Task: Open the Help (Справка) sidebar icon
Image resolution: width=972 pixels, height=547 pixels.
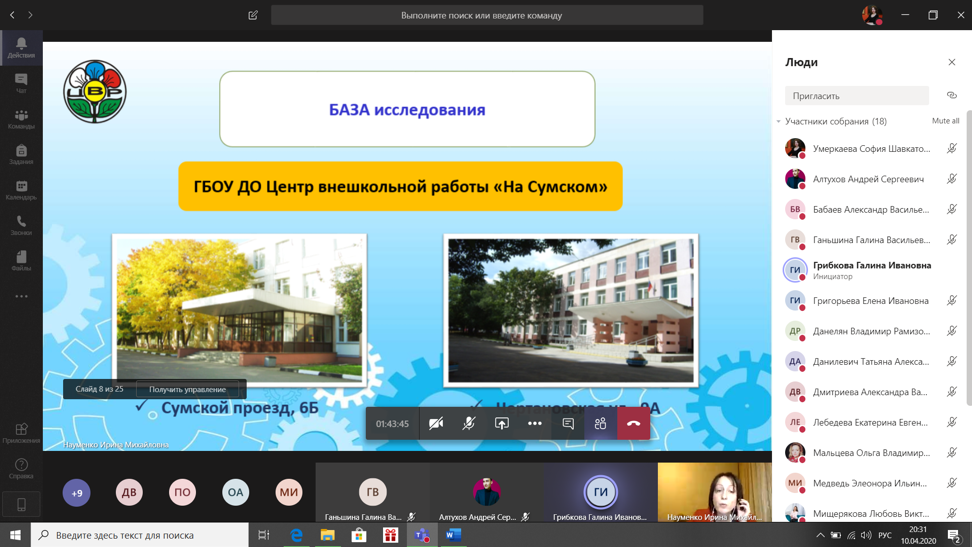Action: click(21, 469)
